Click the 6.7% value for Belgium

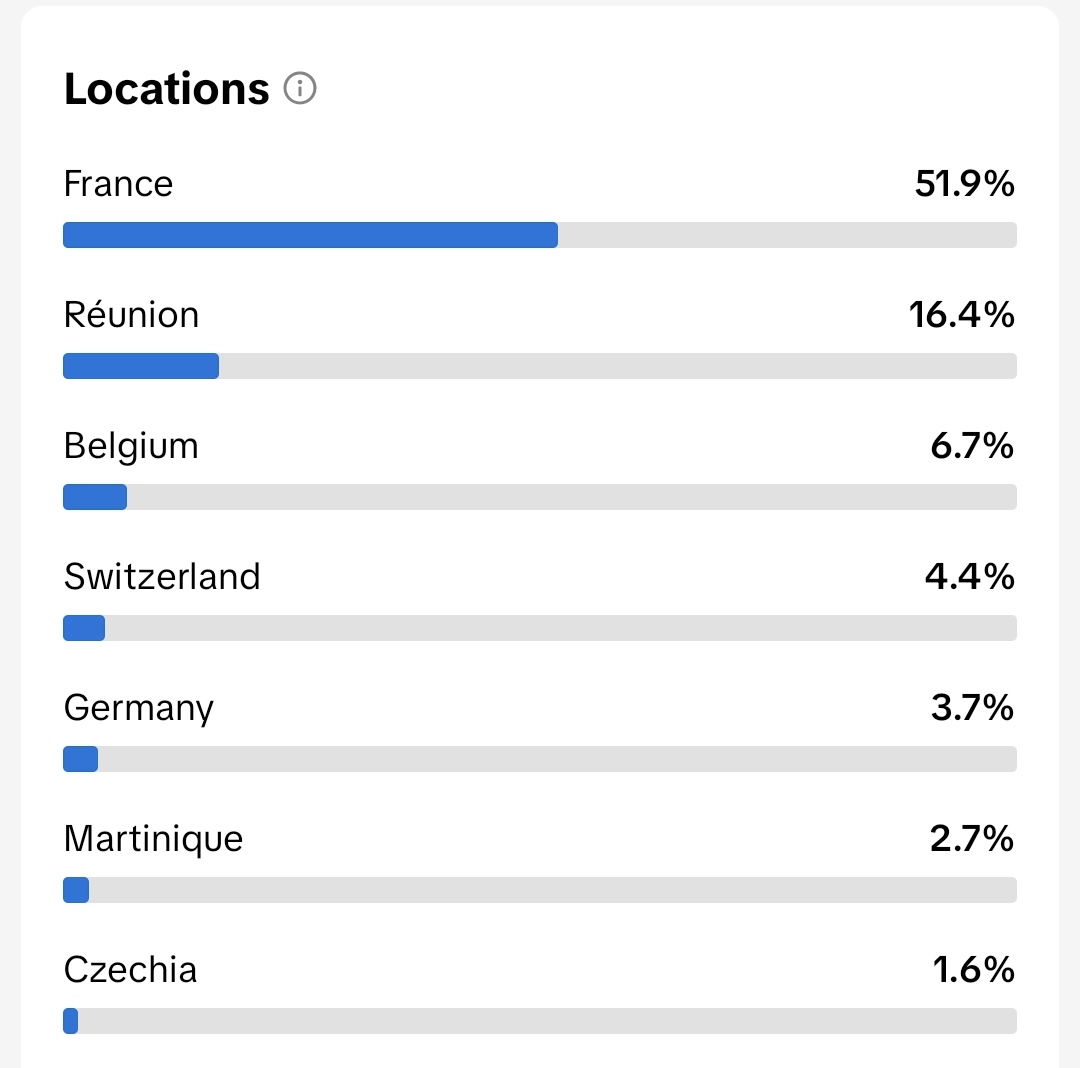(x=972, y=446)
